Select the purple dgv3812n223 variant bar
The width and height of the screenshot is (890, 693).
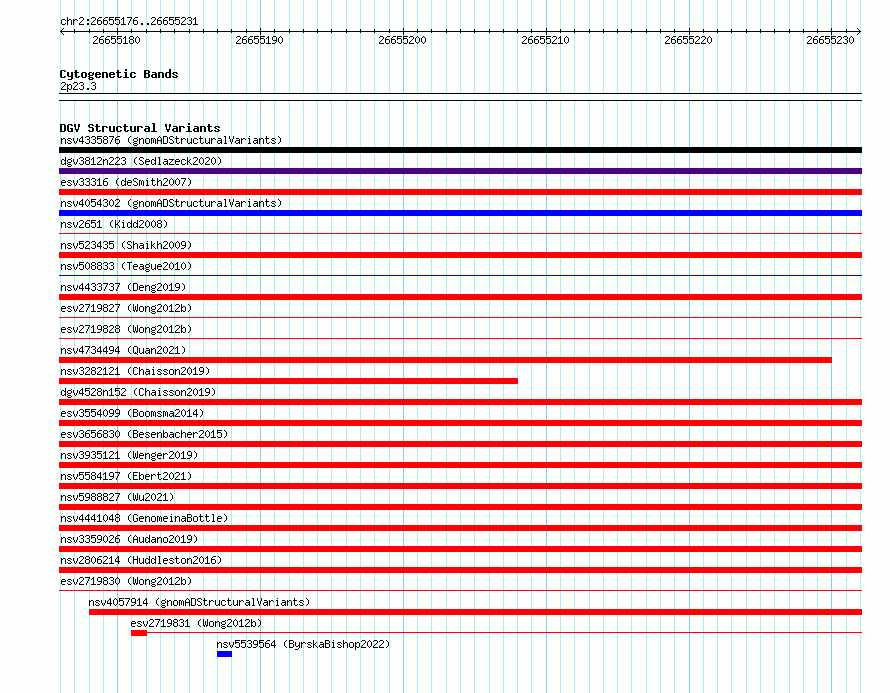(460, 171)
